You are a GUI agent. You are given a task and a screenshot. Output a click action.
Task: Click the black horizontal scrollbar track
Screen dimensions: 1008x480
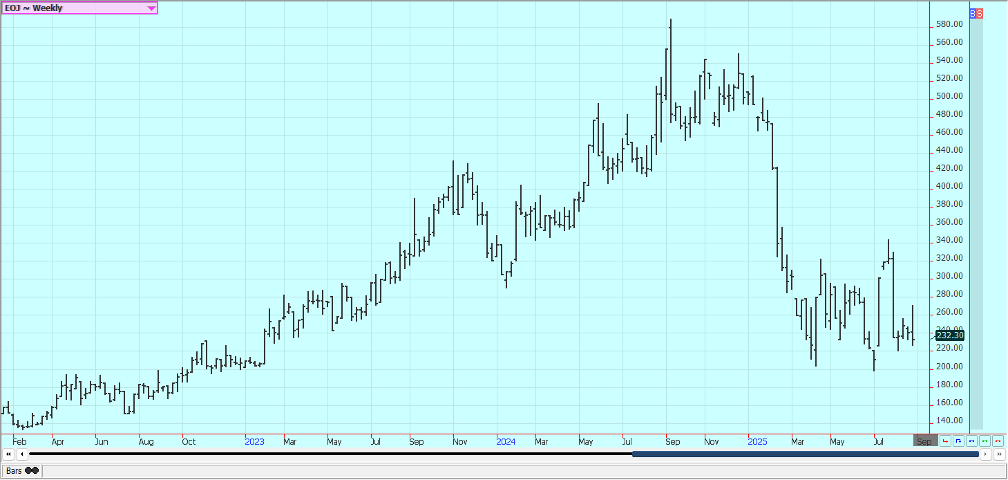(330, 454)
